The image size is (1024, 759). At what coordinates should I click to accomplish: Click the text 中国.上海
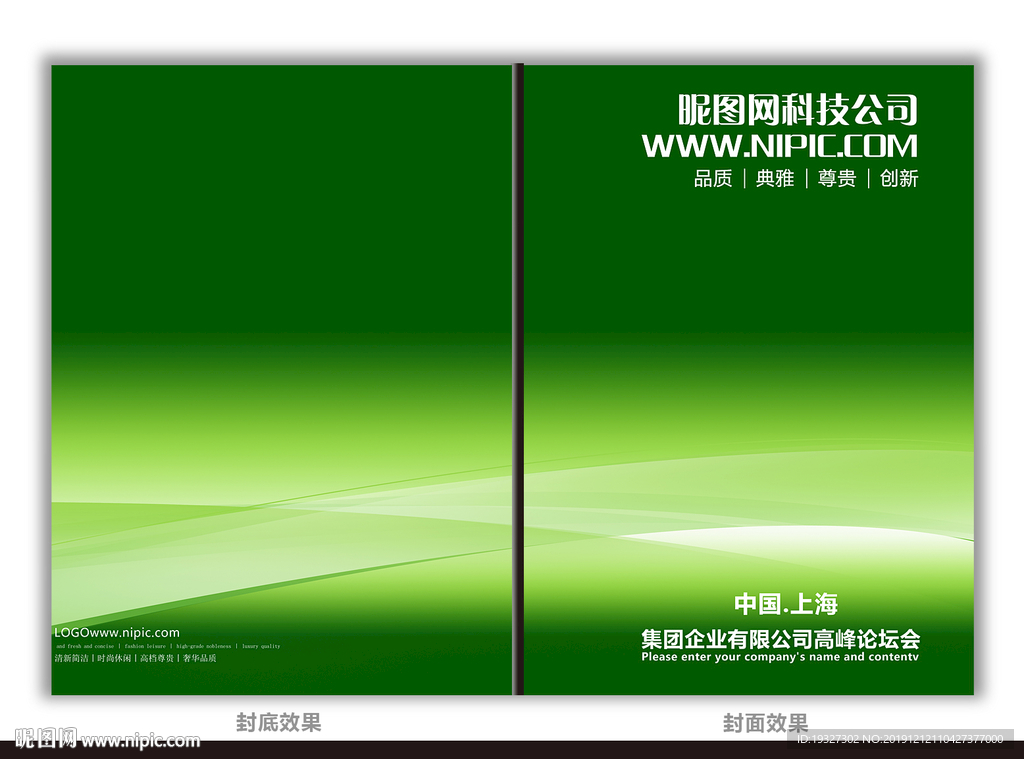tap(786, 604)
